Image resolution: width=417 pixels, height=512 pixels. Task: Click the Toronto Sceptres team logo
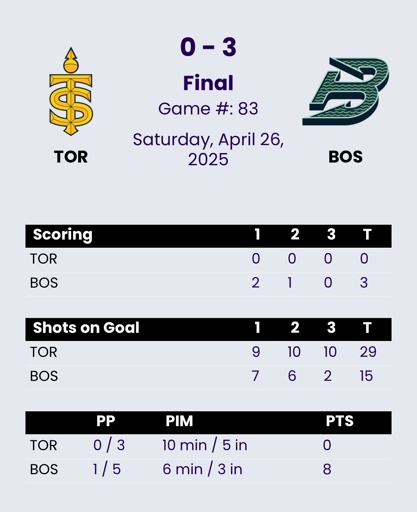coord(71,91)
